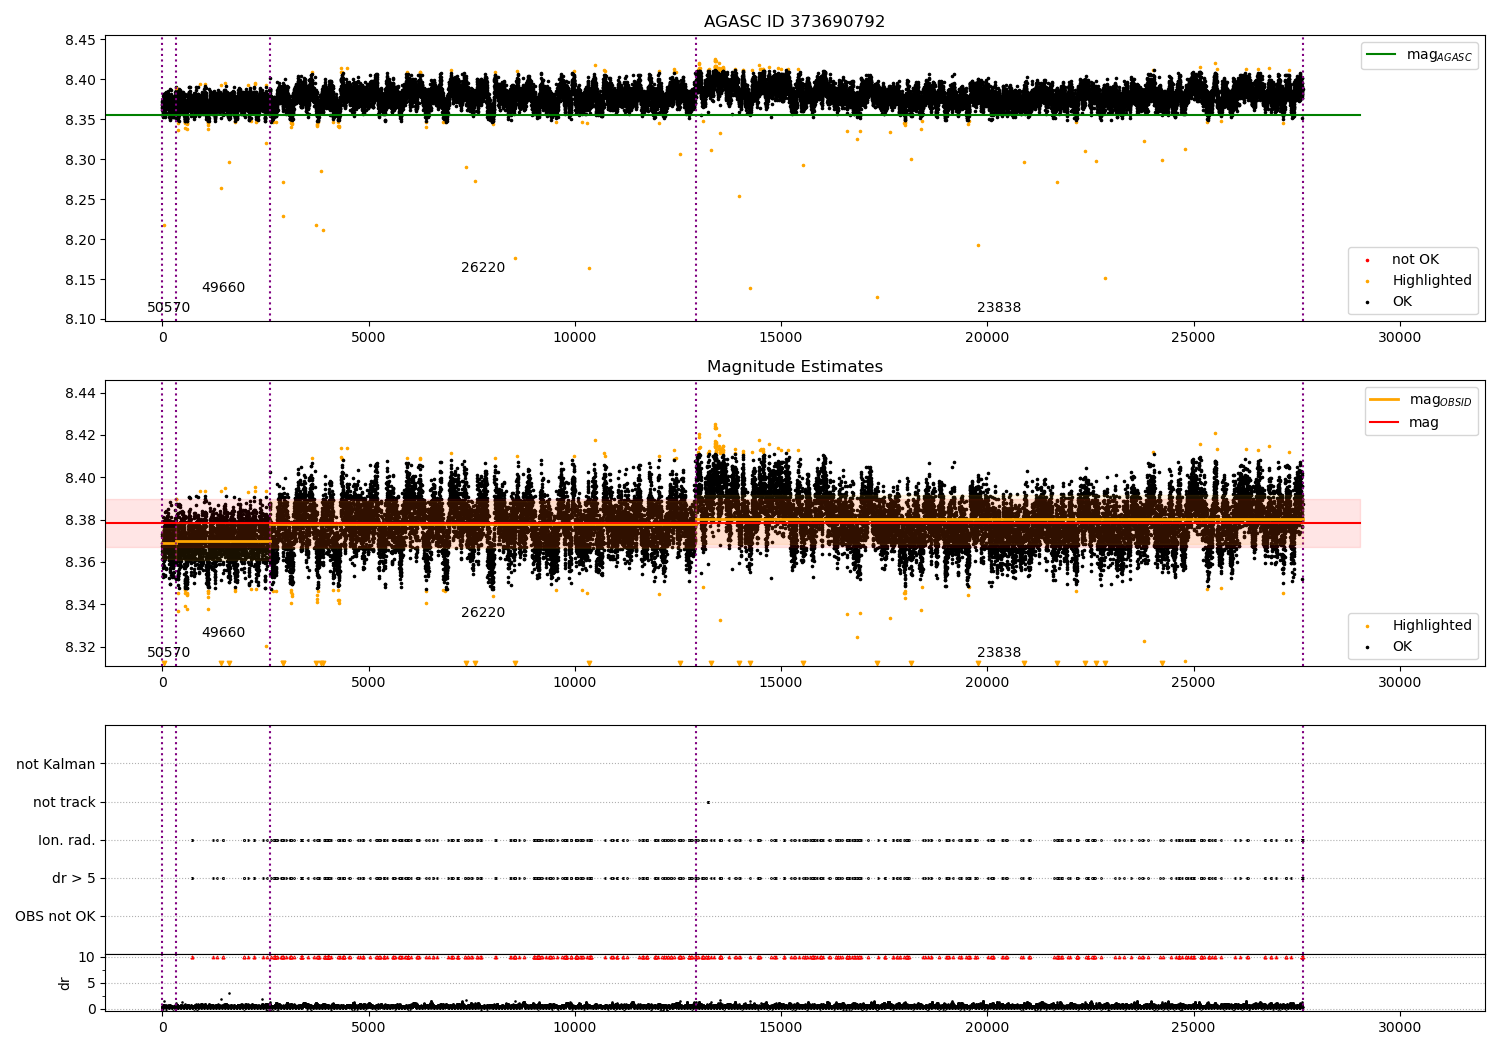1500x1050 pixels.
Task: Click the "23838" annotation in the top plot
Action: [x=999, y=308]
